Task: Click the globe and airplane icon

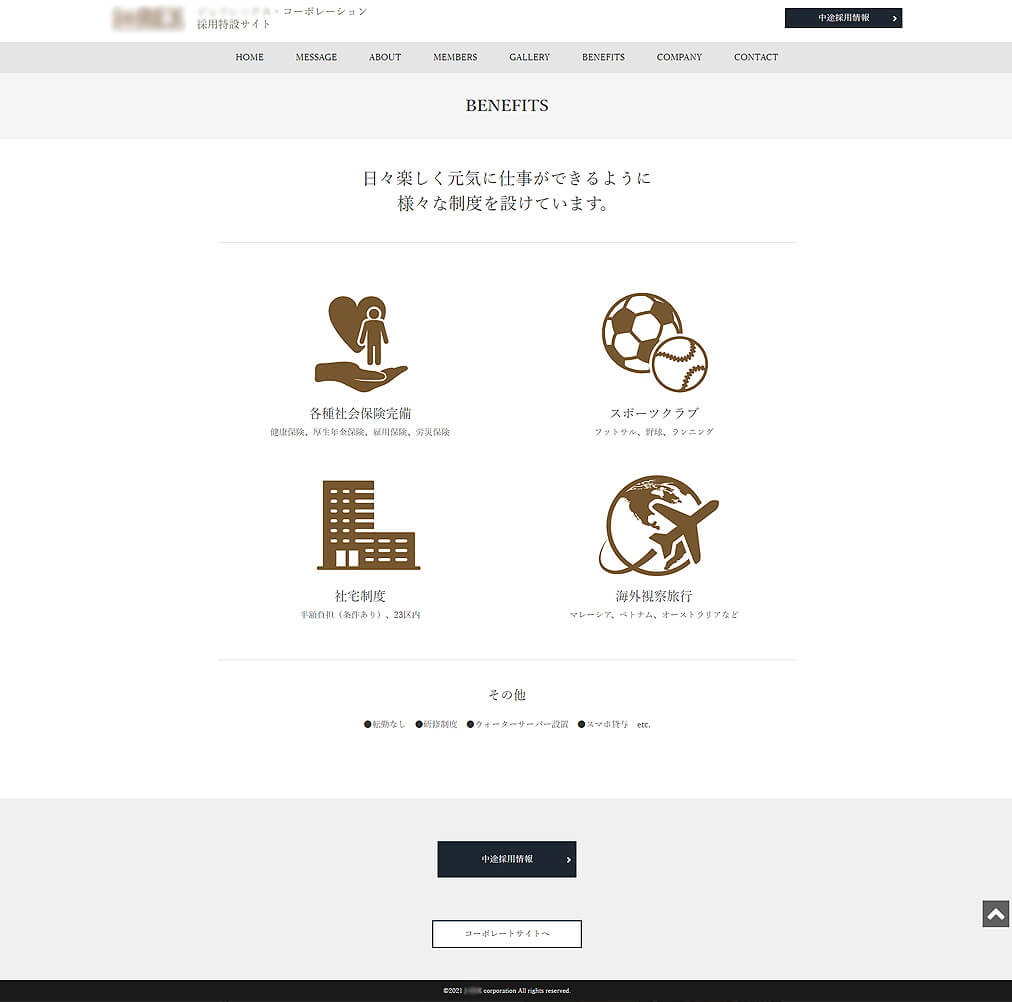Action: [x=657, y=525]
